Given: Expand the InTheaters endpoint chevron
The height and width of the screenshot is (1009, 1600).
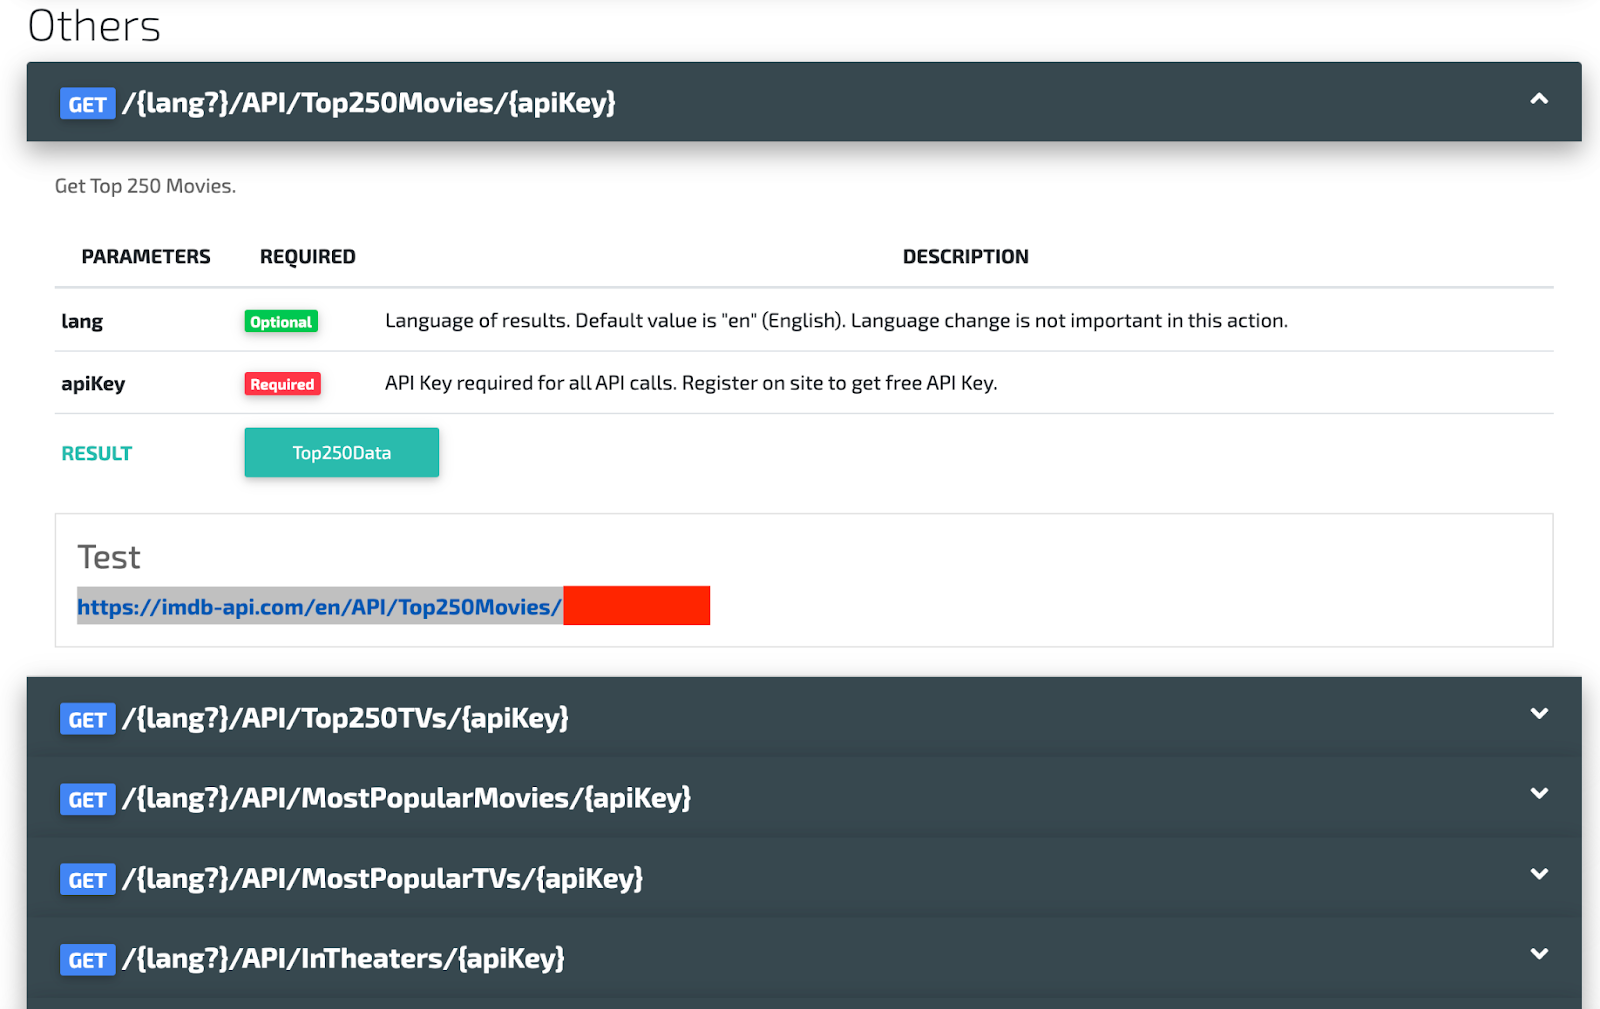Looking at the screenshot, I should pyautogui.click(x=1539, y=954).
